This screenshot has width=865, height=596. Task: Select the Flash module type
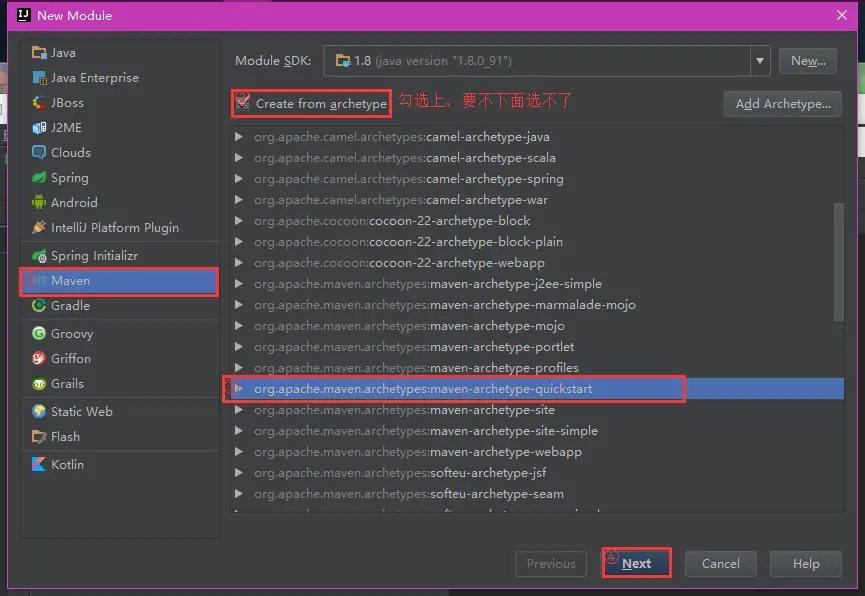(58, 437)
